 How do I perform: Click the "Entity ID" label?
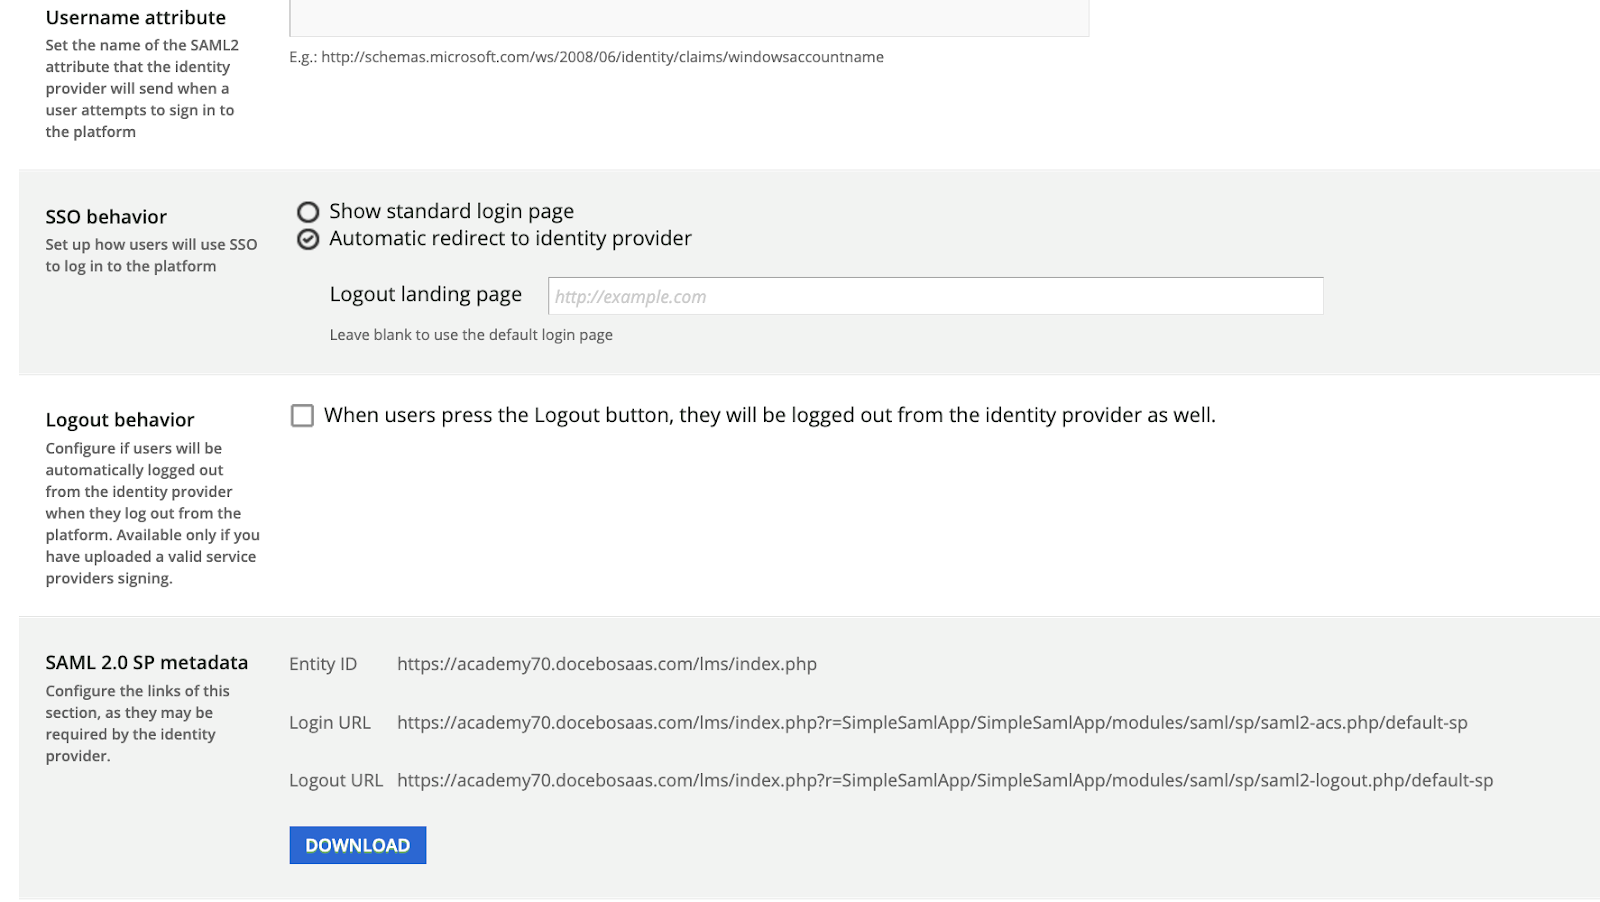[322, 664]
